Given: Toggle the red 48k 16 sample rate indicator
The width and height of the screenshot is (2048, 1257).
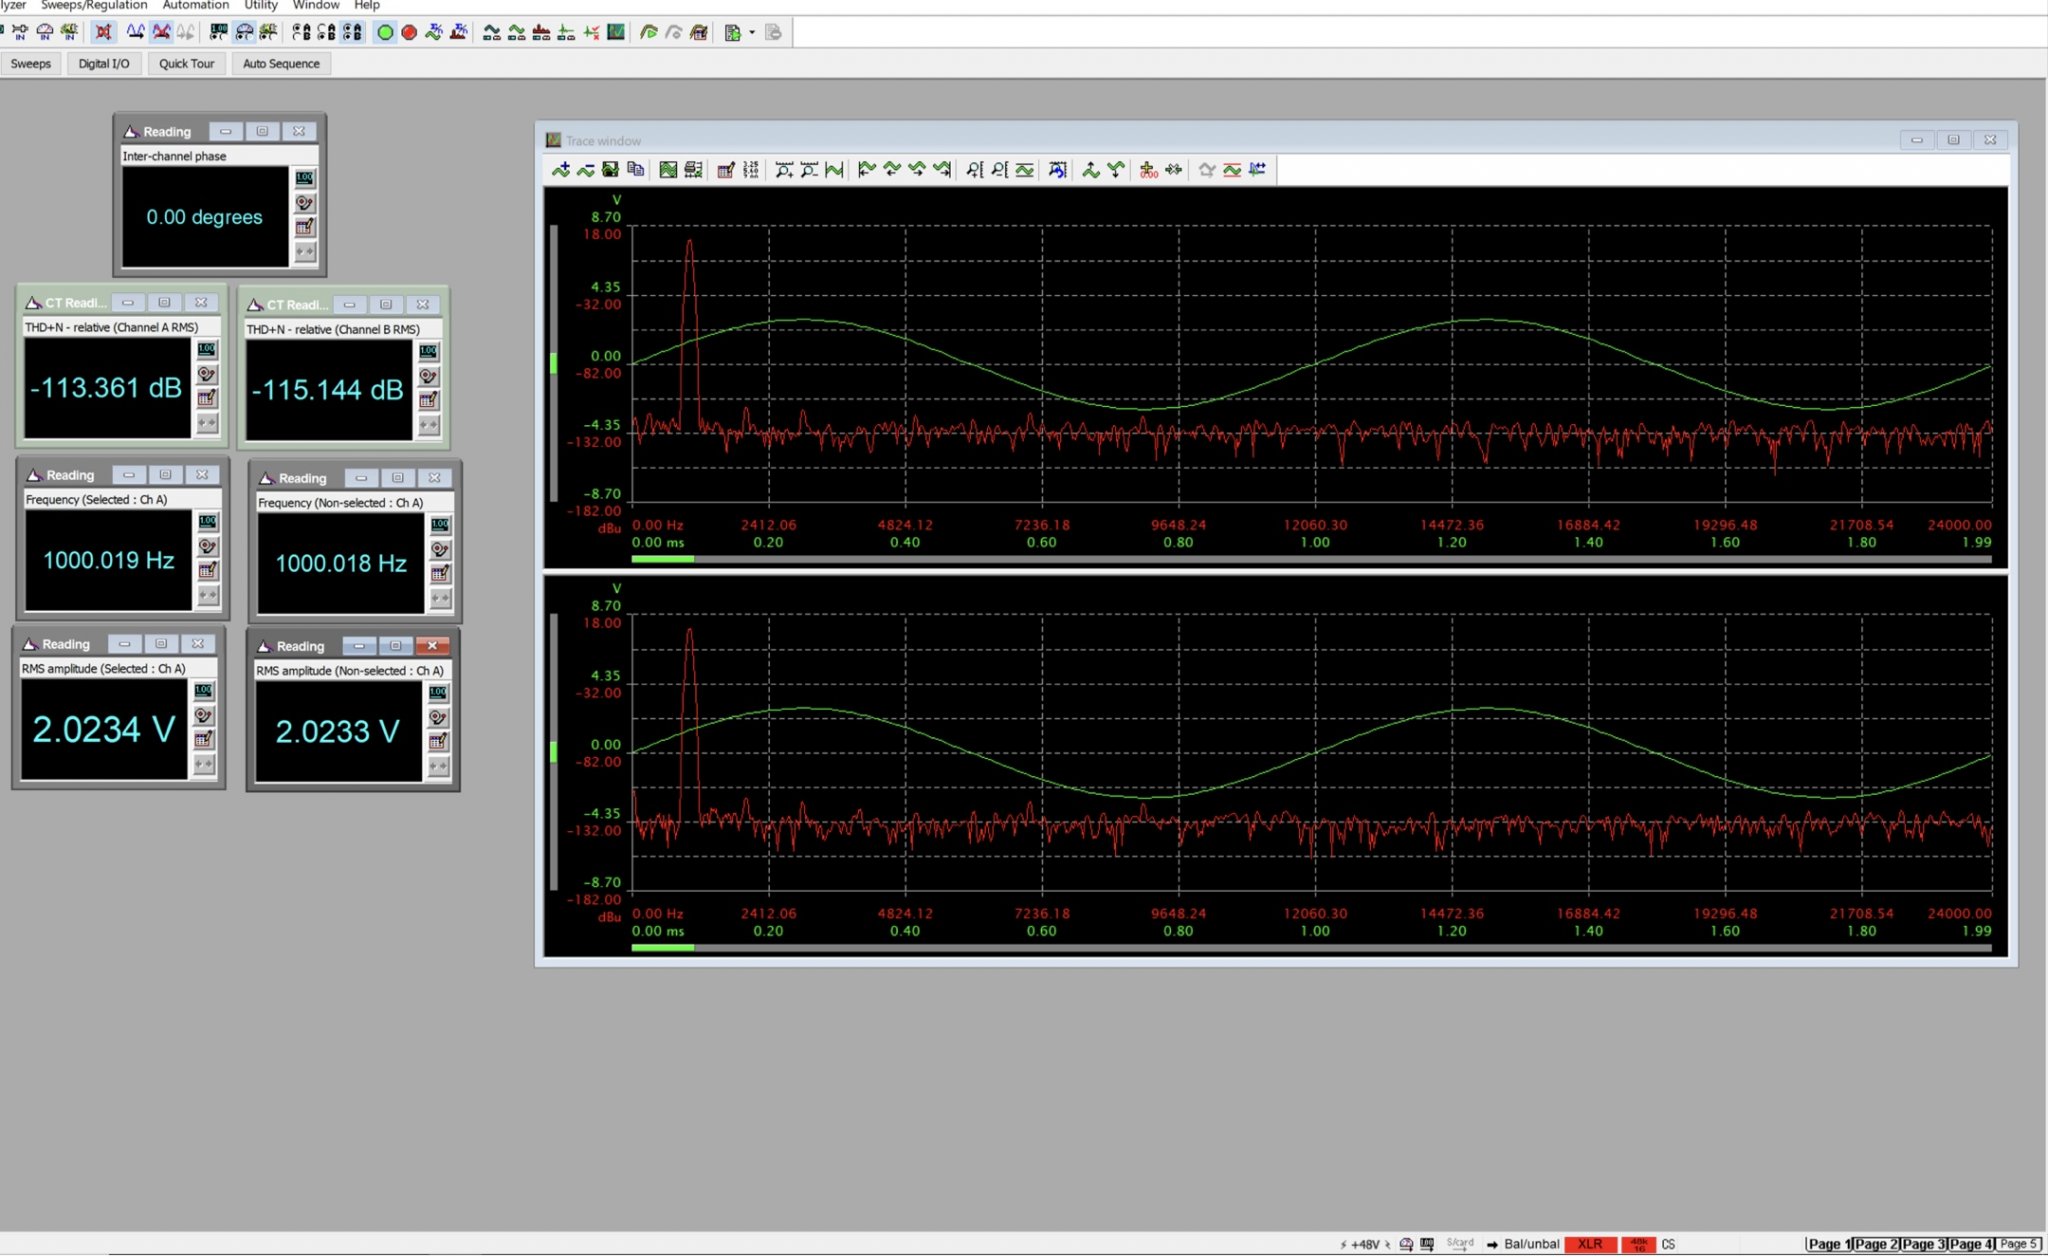Looking at the screenshot, I should (x=1638, y=1244).
